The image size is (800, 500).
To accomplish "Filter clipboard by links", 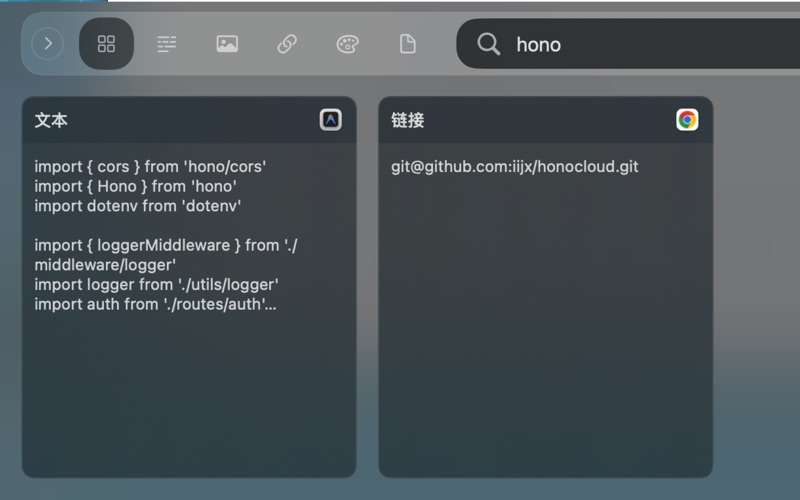I will pyautogui.click(x=287, y=44).
